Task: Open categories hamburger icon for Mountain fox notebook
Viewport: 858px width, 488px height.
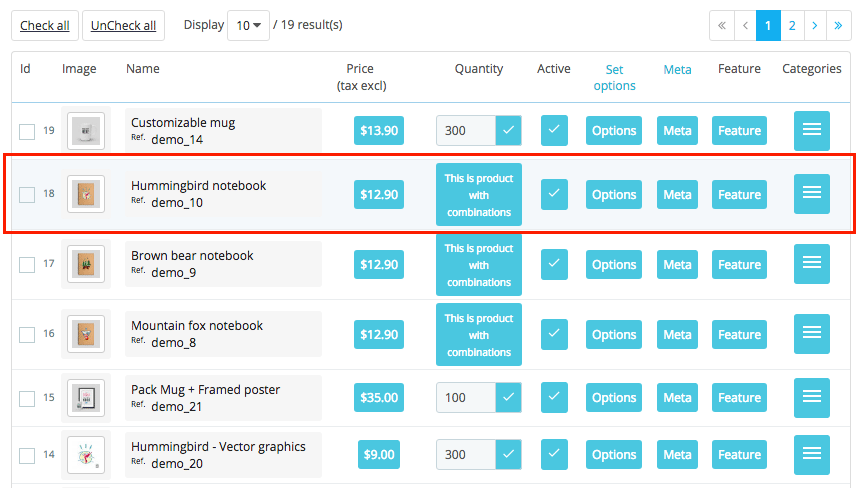Action: pos(811,334)
